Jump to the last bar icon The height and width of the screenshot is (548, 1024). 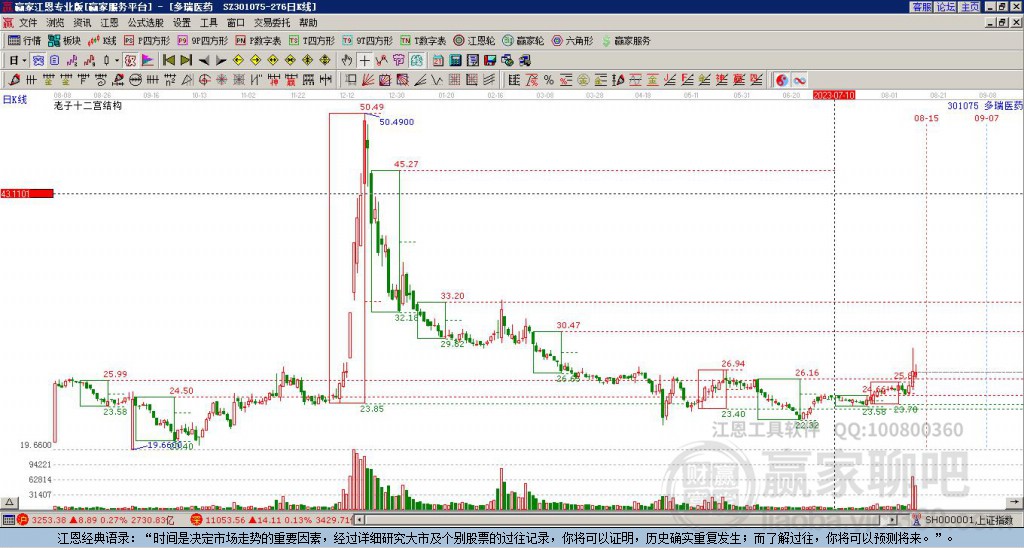click(x=186, y=61)
